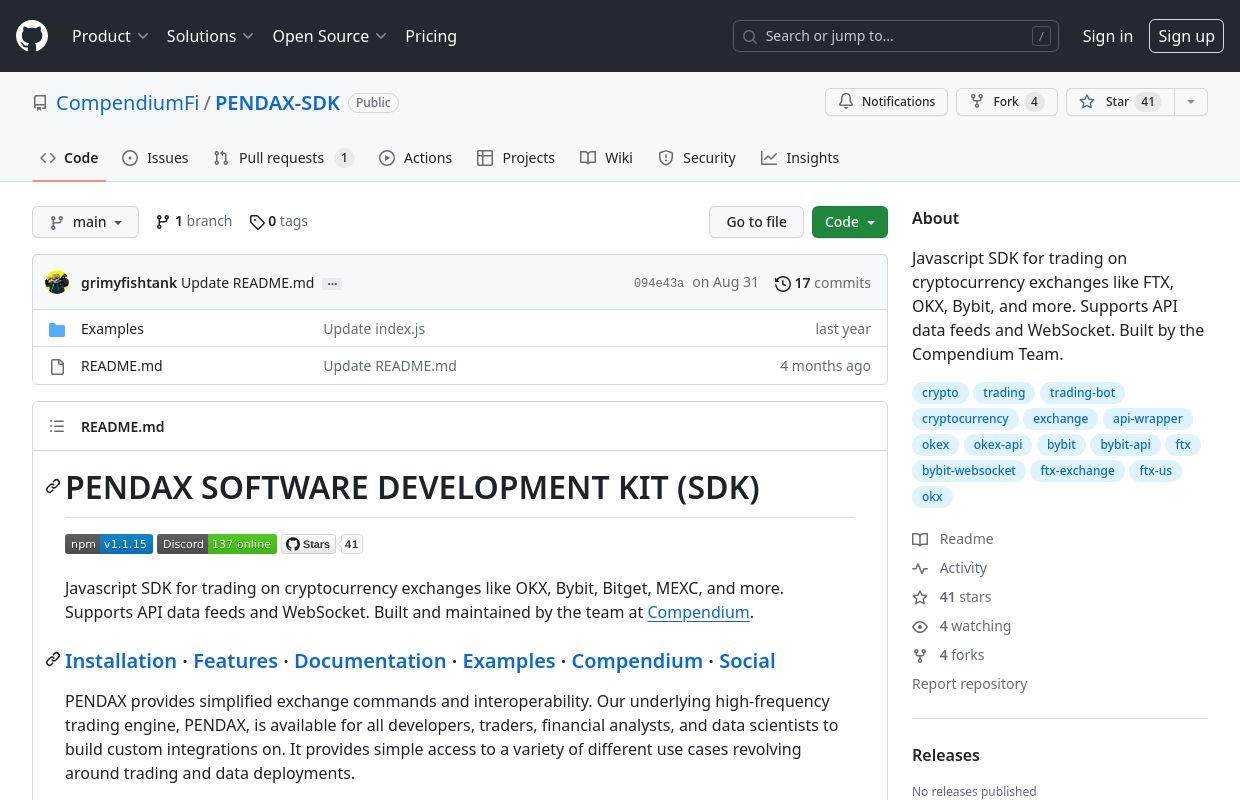Open the Readme link in About sidebar

(x=953, y=539)
